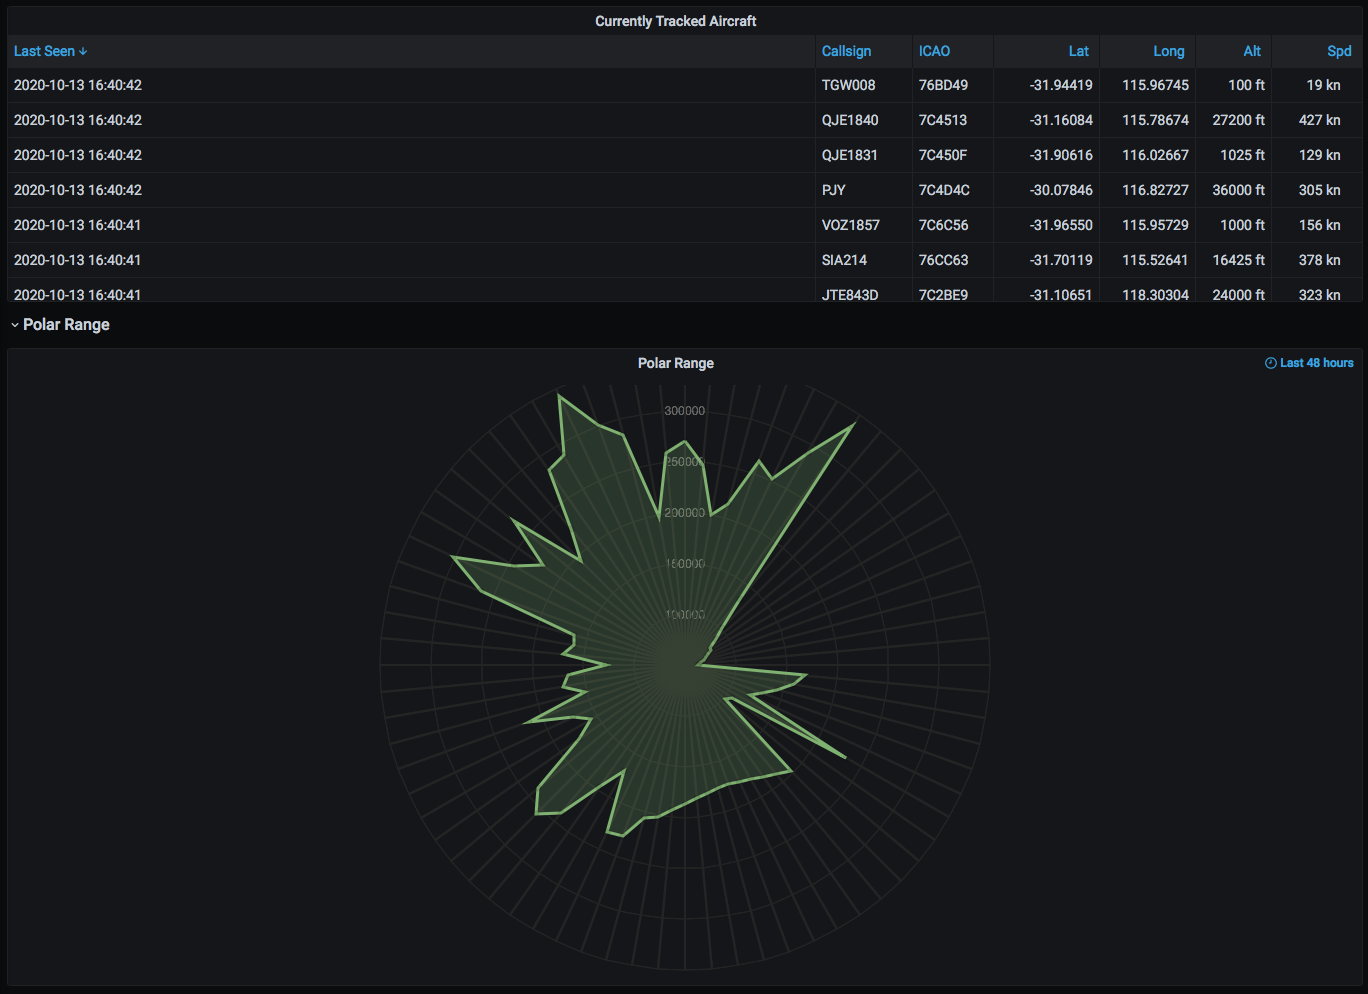Image resolution: width=1368 pixels, height=994 pixels.
Task: Sort table by Callsign column
Action: (x=846, y=51)
